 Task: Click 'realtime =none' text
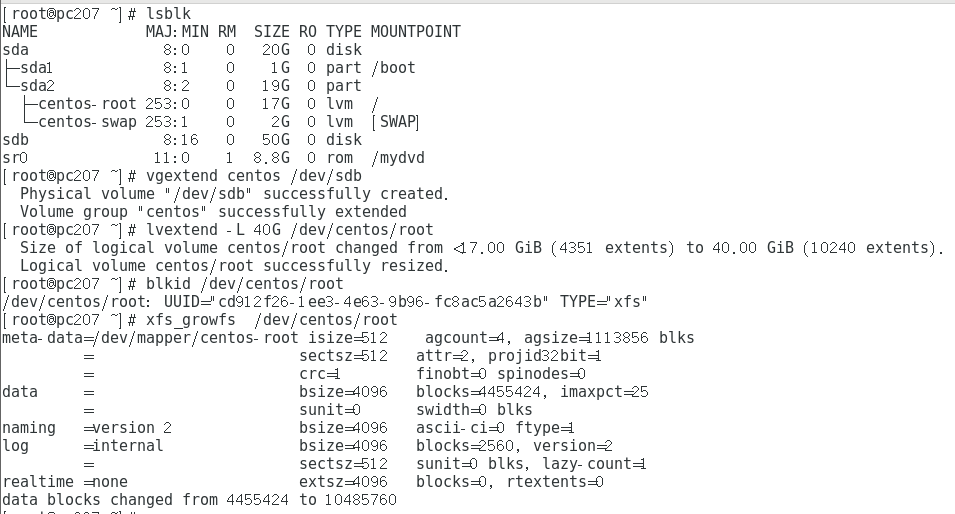pyautogui.click(x=65, y=482)
